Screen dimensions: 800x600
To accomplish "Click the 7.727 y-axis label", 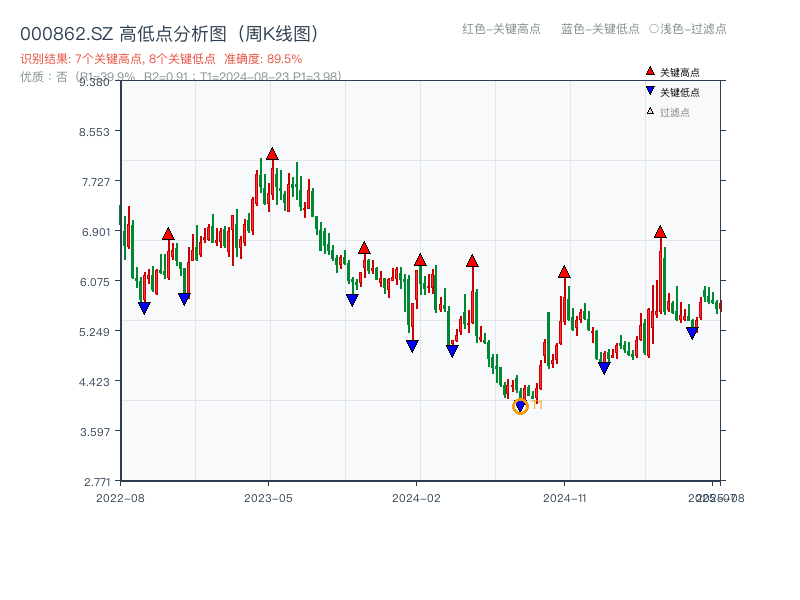I will pyautogui.click(x=96, y=182).
